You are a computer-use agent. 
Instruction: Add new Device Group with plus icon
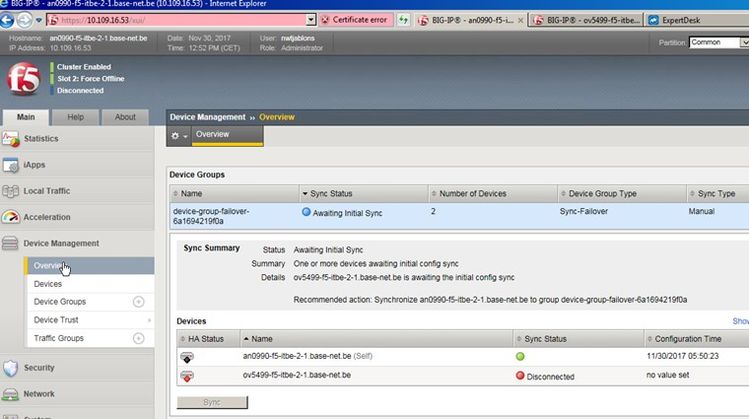pos(139,302)
